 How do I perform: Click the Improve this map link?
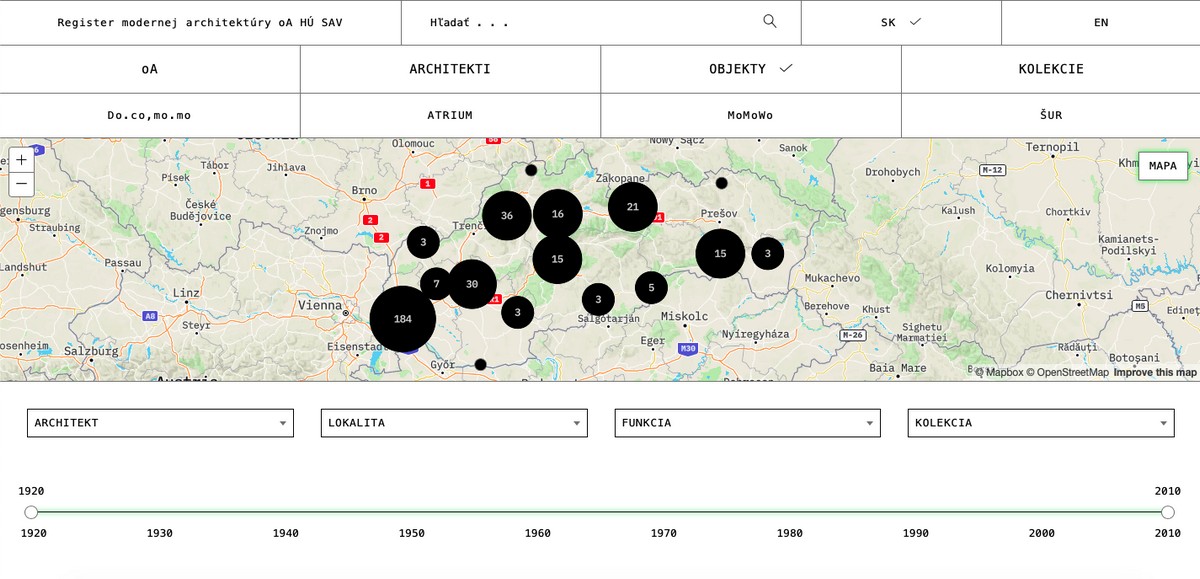1154,373
